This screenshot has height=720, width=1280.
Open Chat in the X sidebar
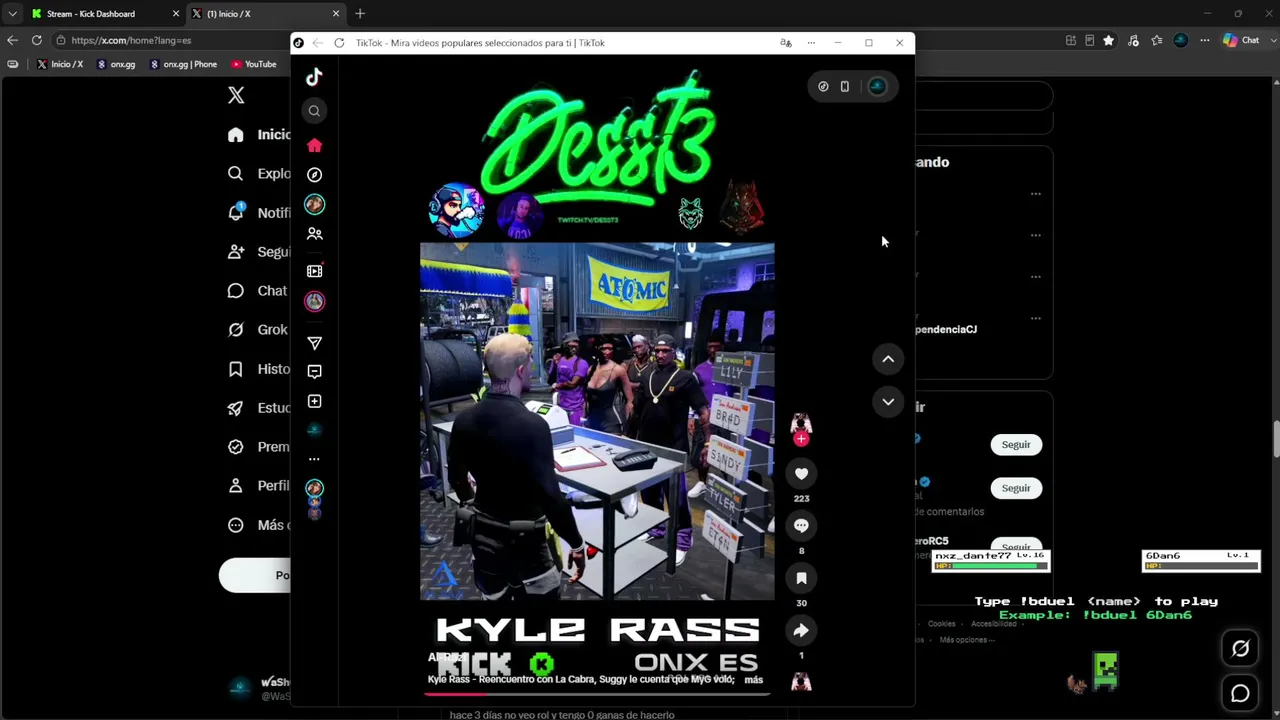[258, 291]
